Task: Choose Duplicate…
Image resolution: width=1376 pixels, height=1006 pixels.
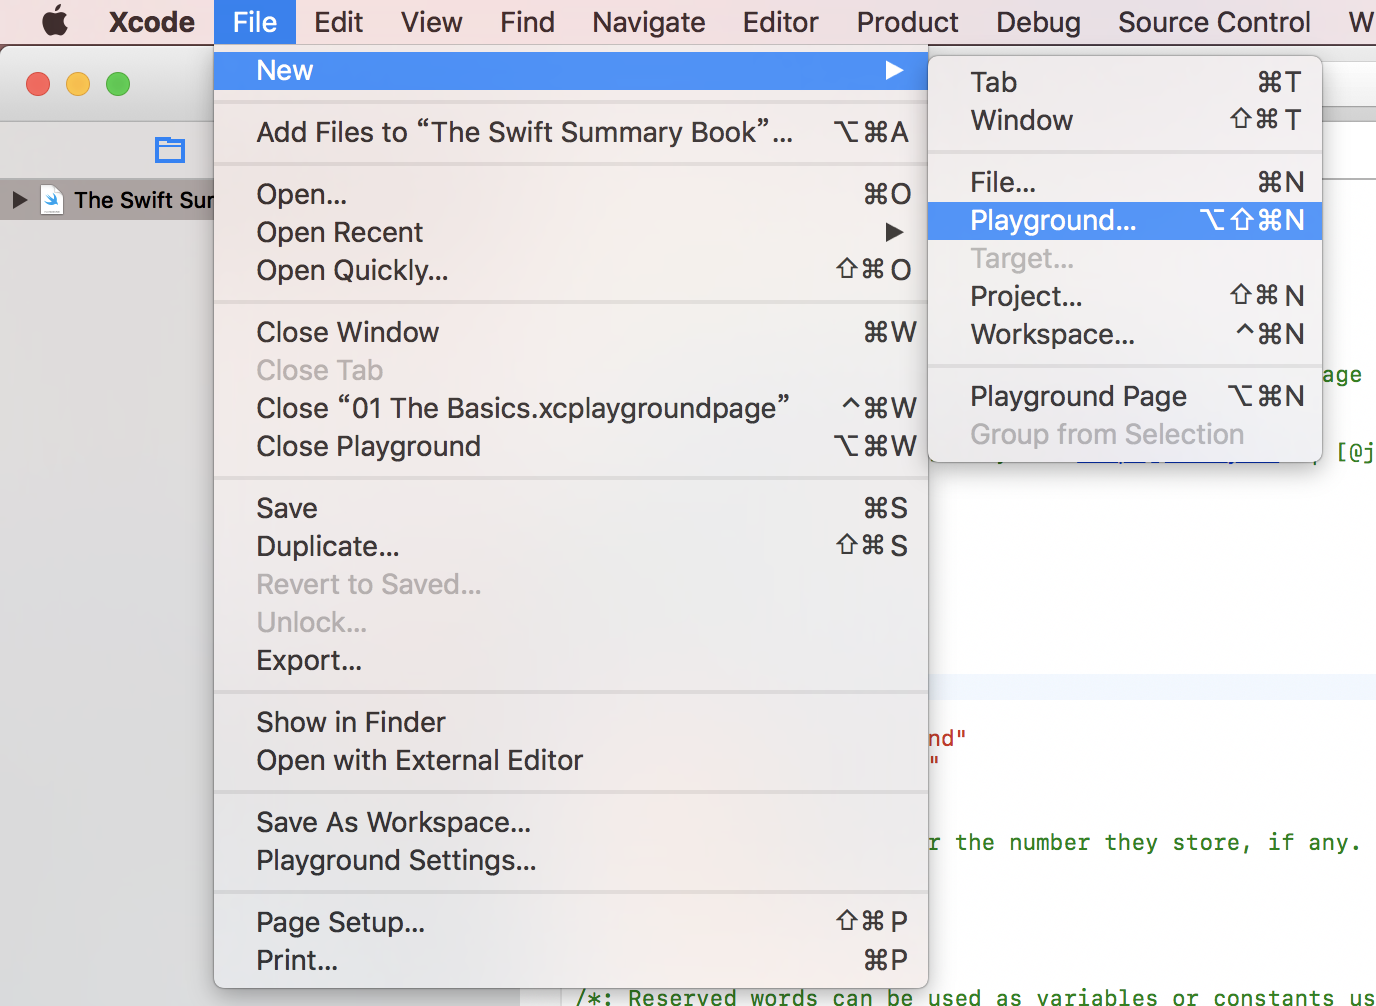Action: click(x=571, y=546)
